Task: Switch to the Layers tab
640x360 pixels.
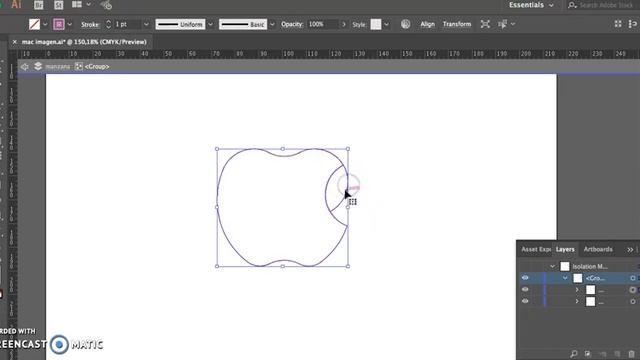Action: 565,249
